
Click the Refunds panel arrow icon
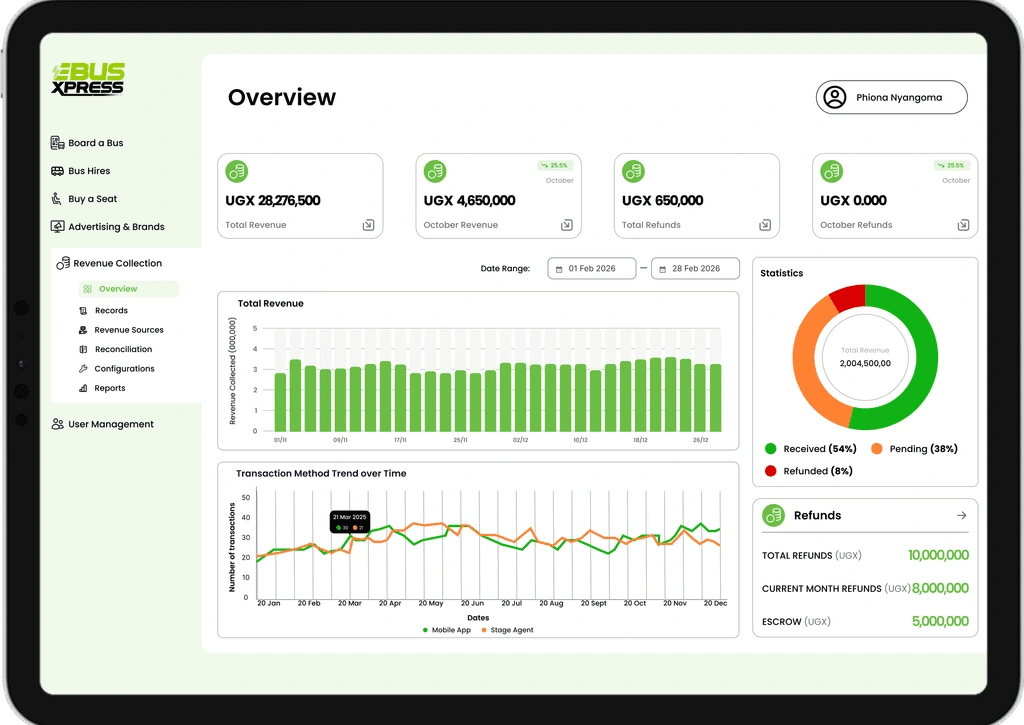coord(961,515)
